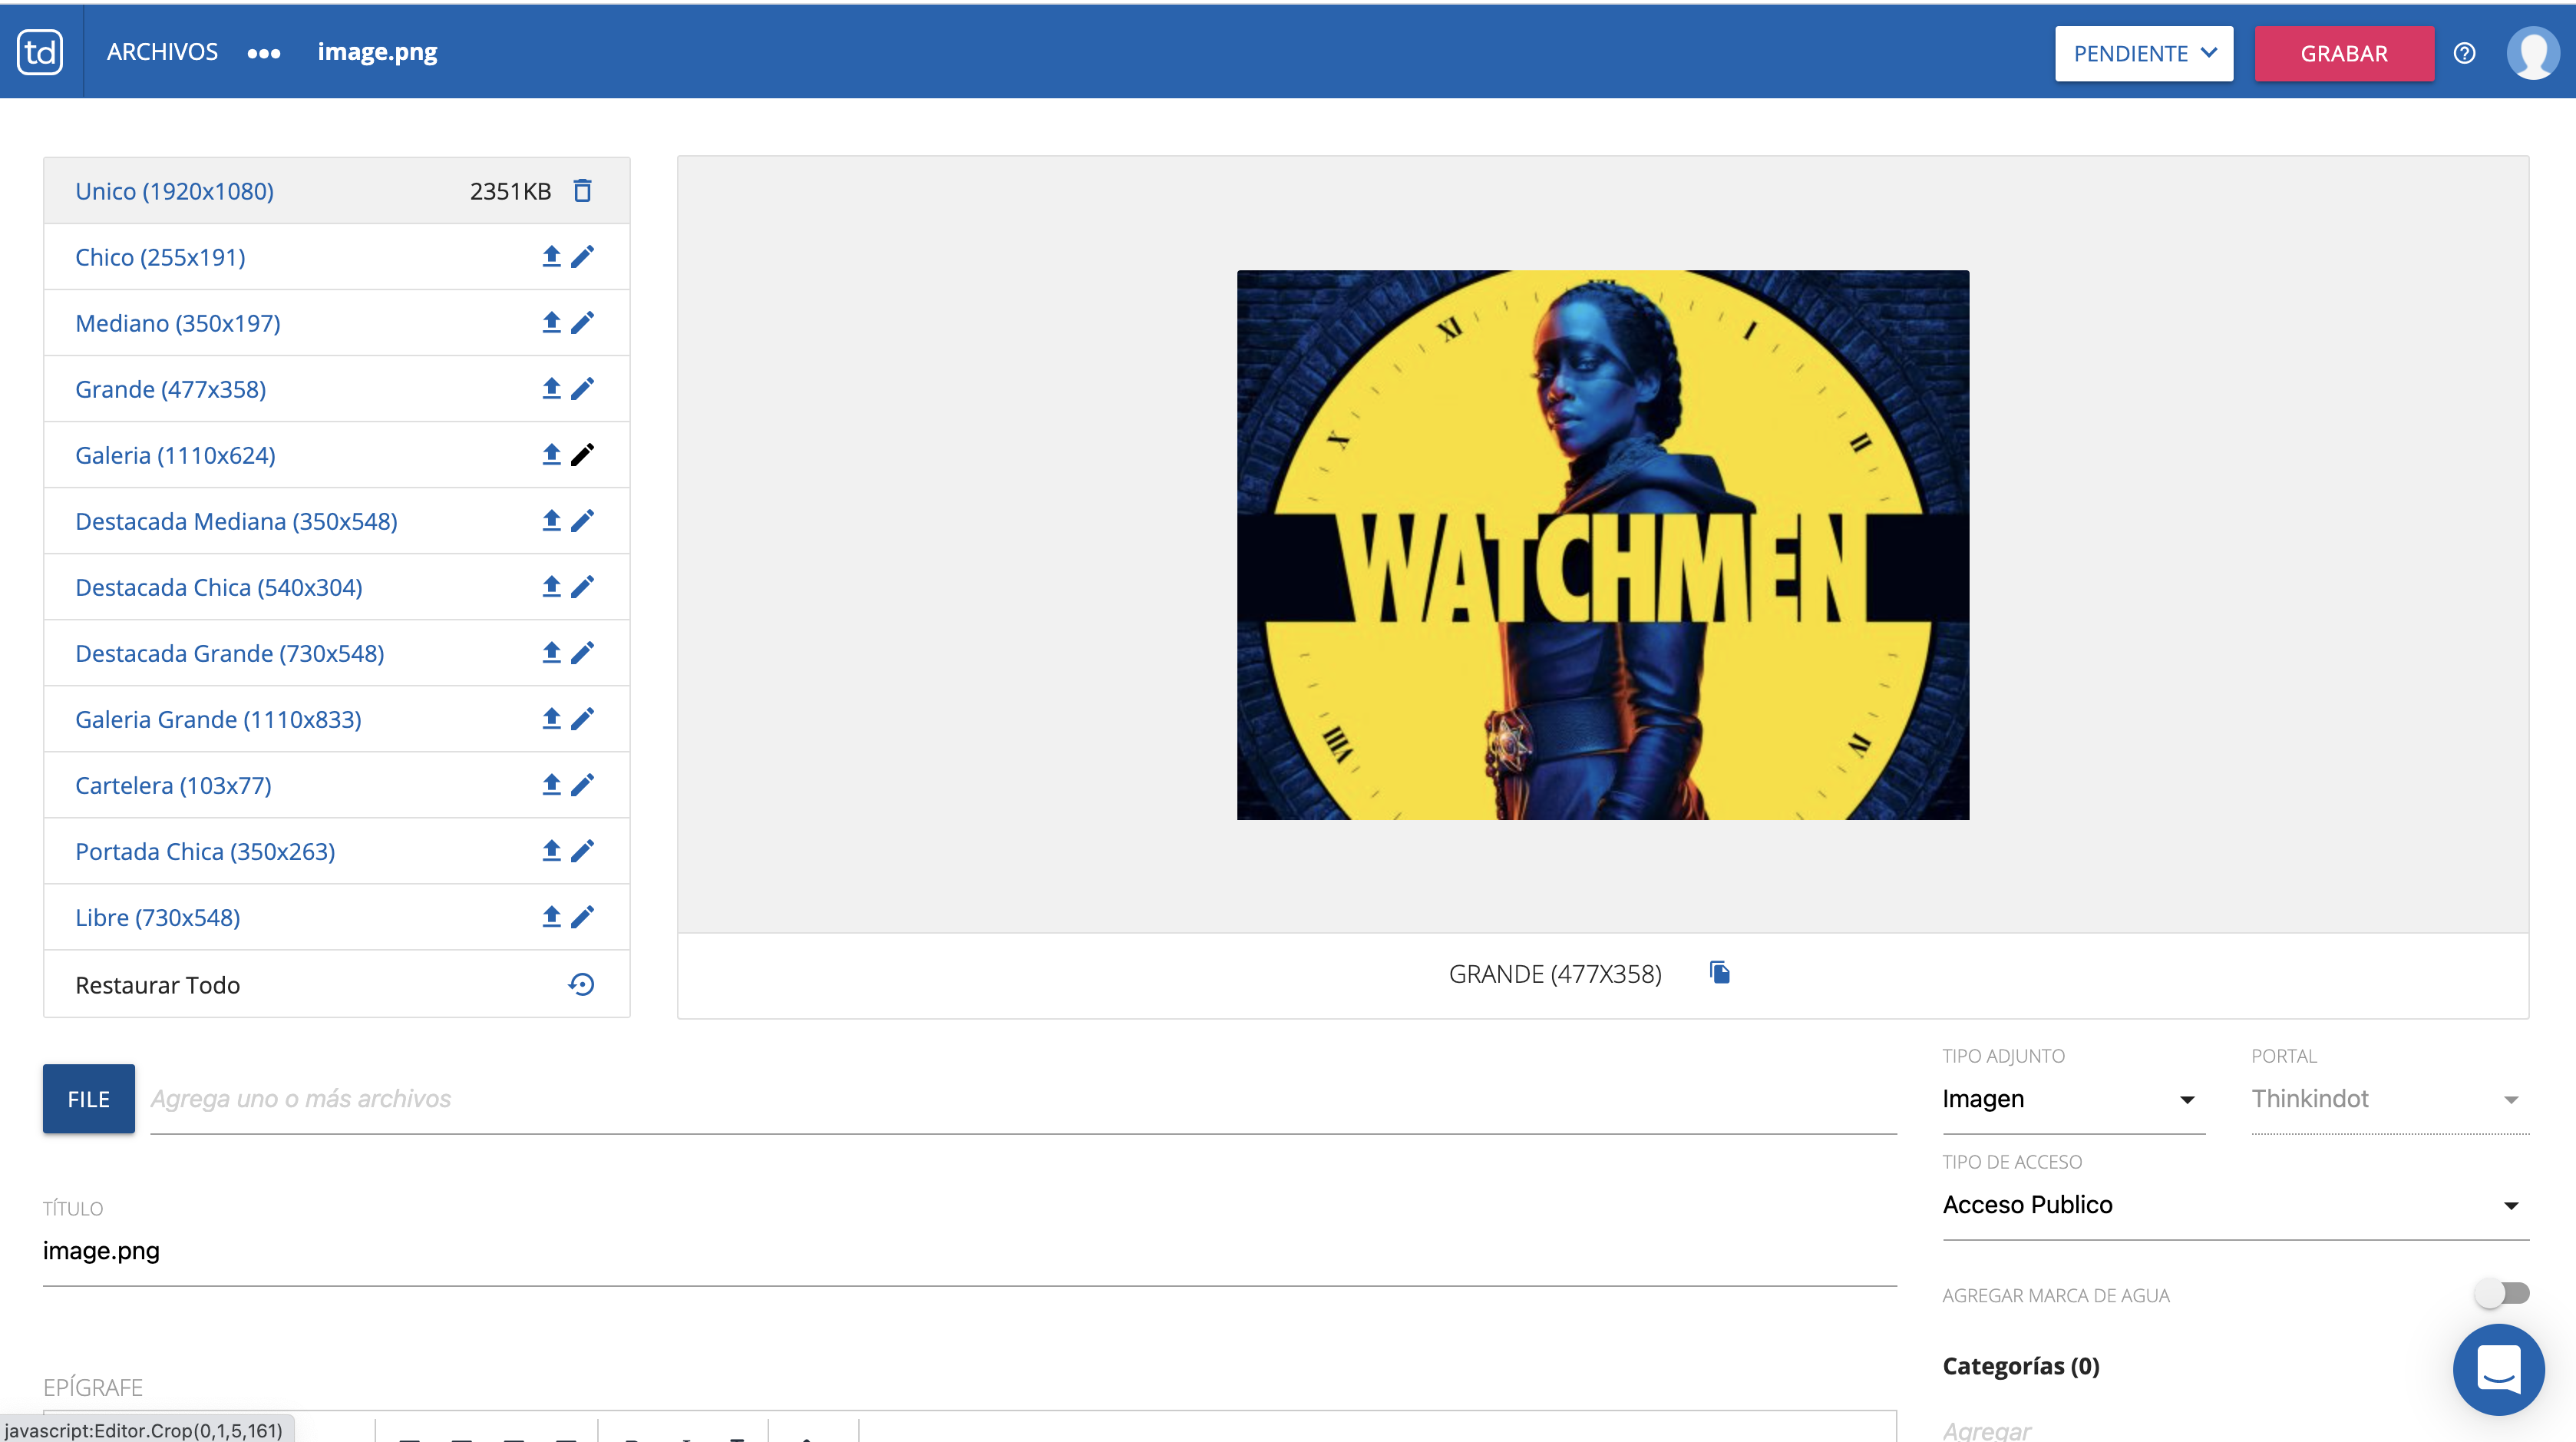Copy the GRANDE (477X358) image link
2576x1442 pixels.
(x=1720, y=973)
